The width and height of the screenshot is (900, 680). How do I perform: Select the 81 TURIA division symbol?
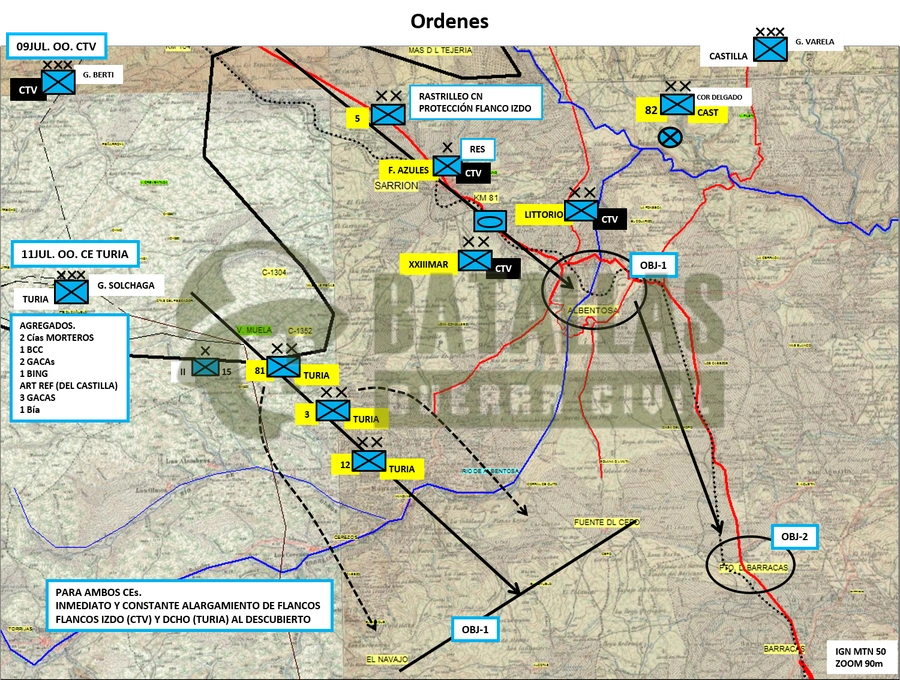[x=284, y=367]
